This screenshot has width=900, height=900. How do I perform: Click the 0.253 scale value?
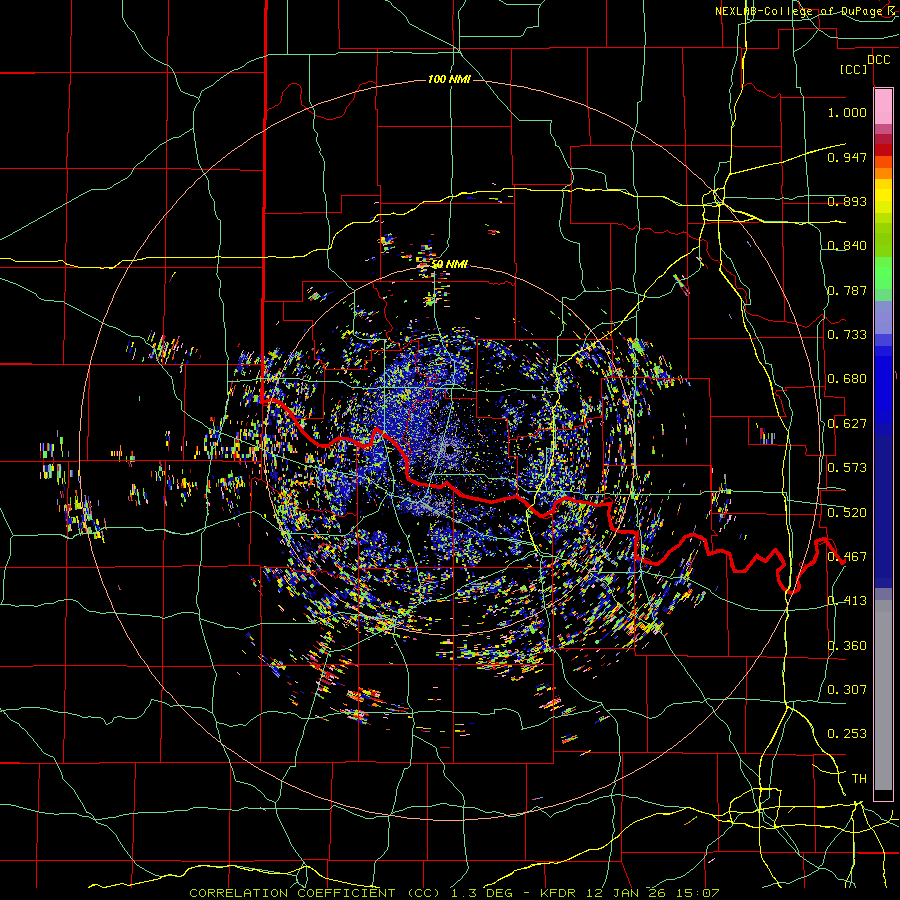[x=847, y=734]
